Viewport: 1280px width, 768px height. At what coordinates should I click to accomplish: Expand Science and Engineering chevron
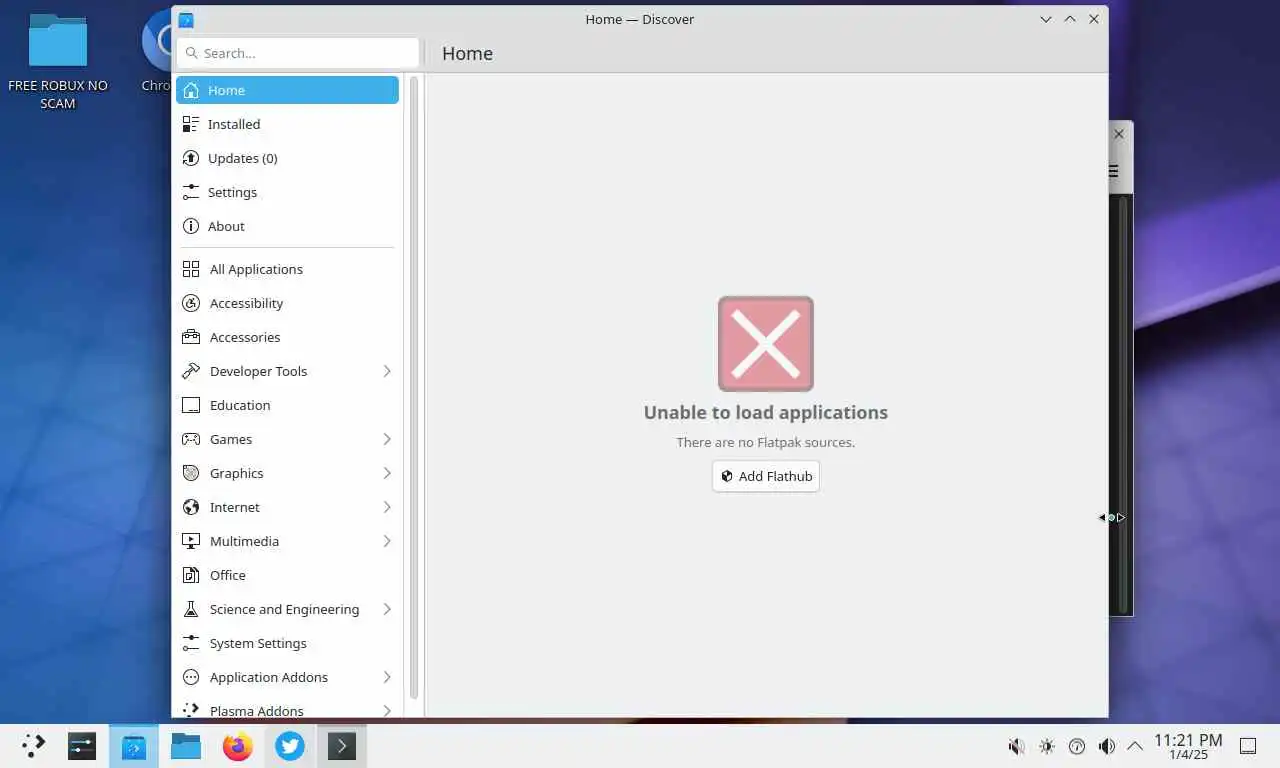pos(387,609)
